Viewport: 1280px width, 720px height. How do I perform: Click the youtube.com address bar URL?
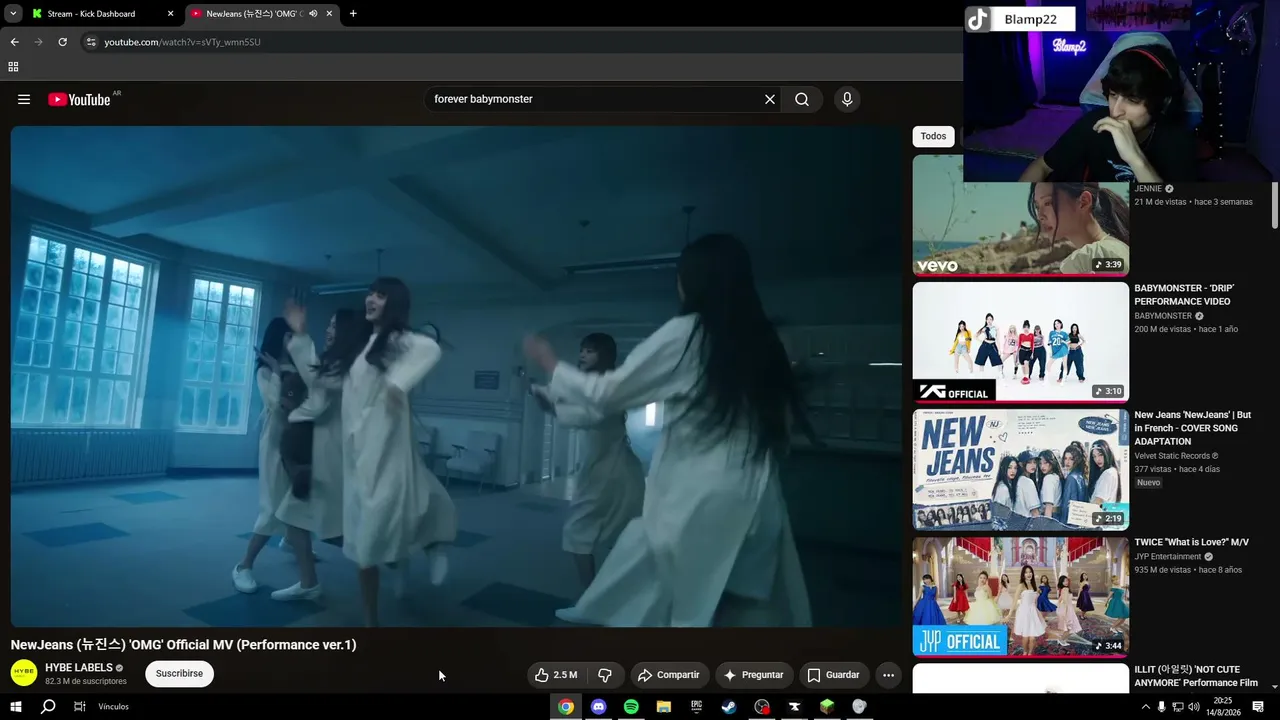(x=182, y=42)
